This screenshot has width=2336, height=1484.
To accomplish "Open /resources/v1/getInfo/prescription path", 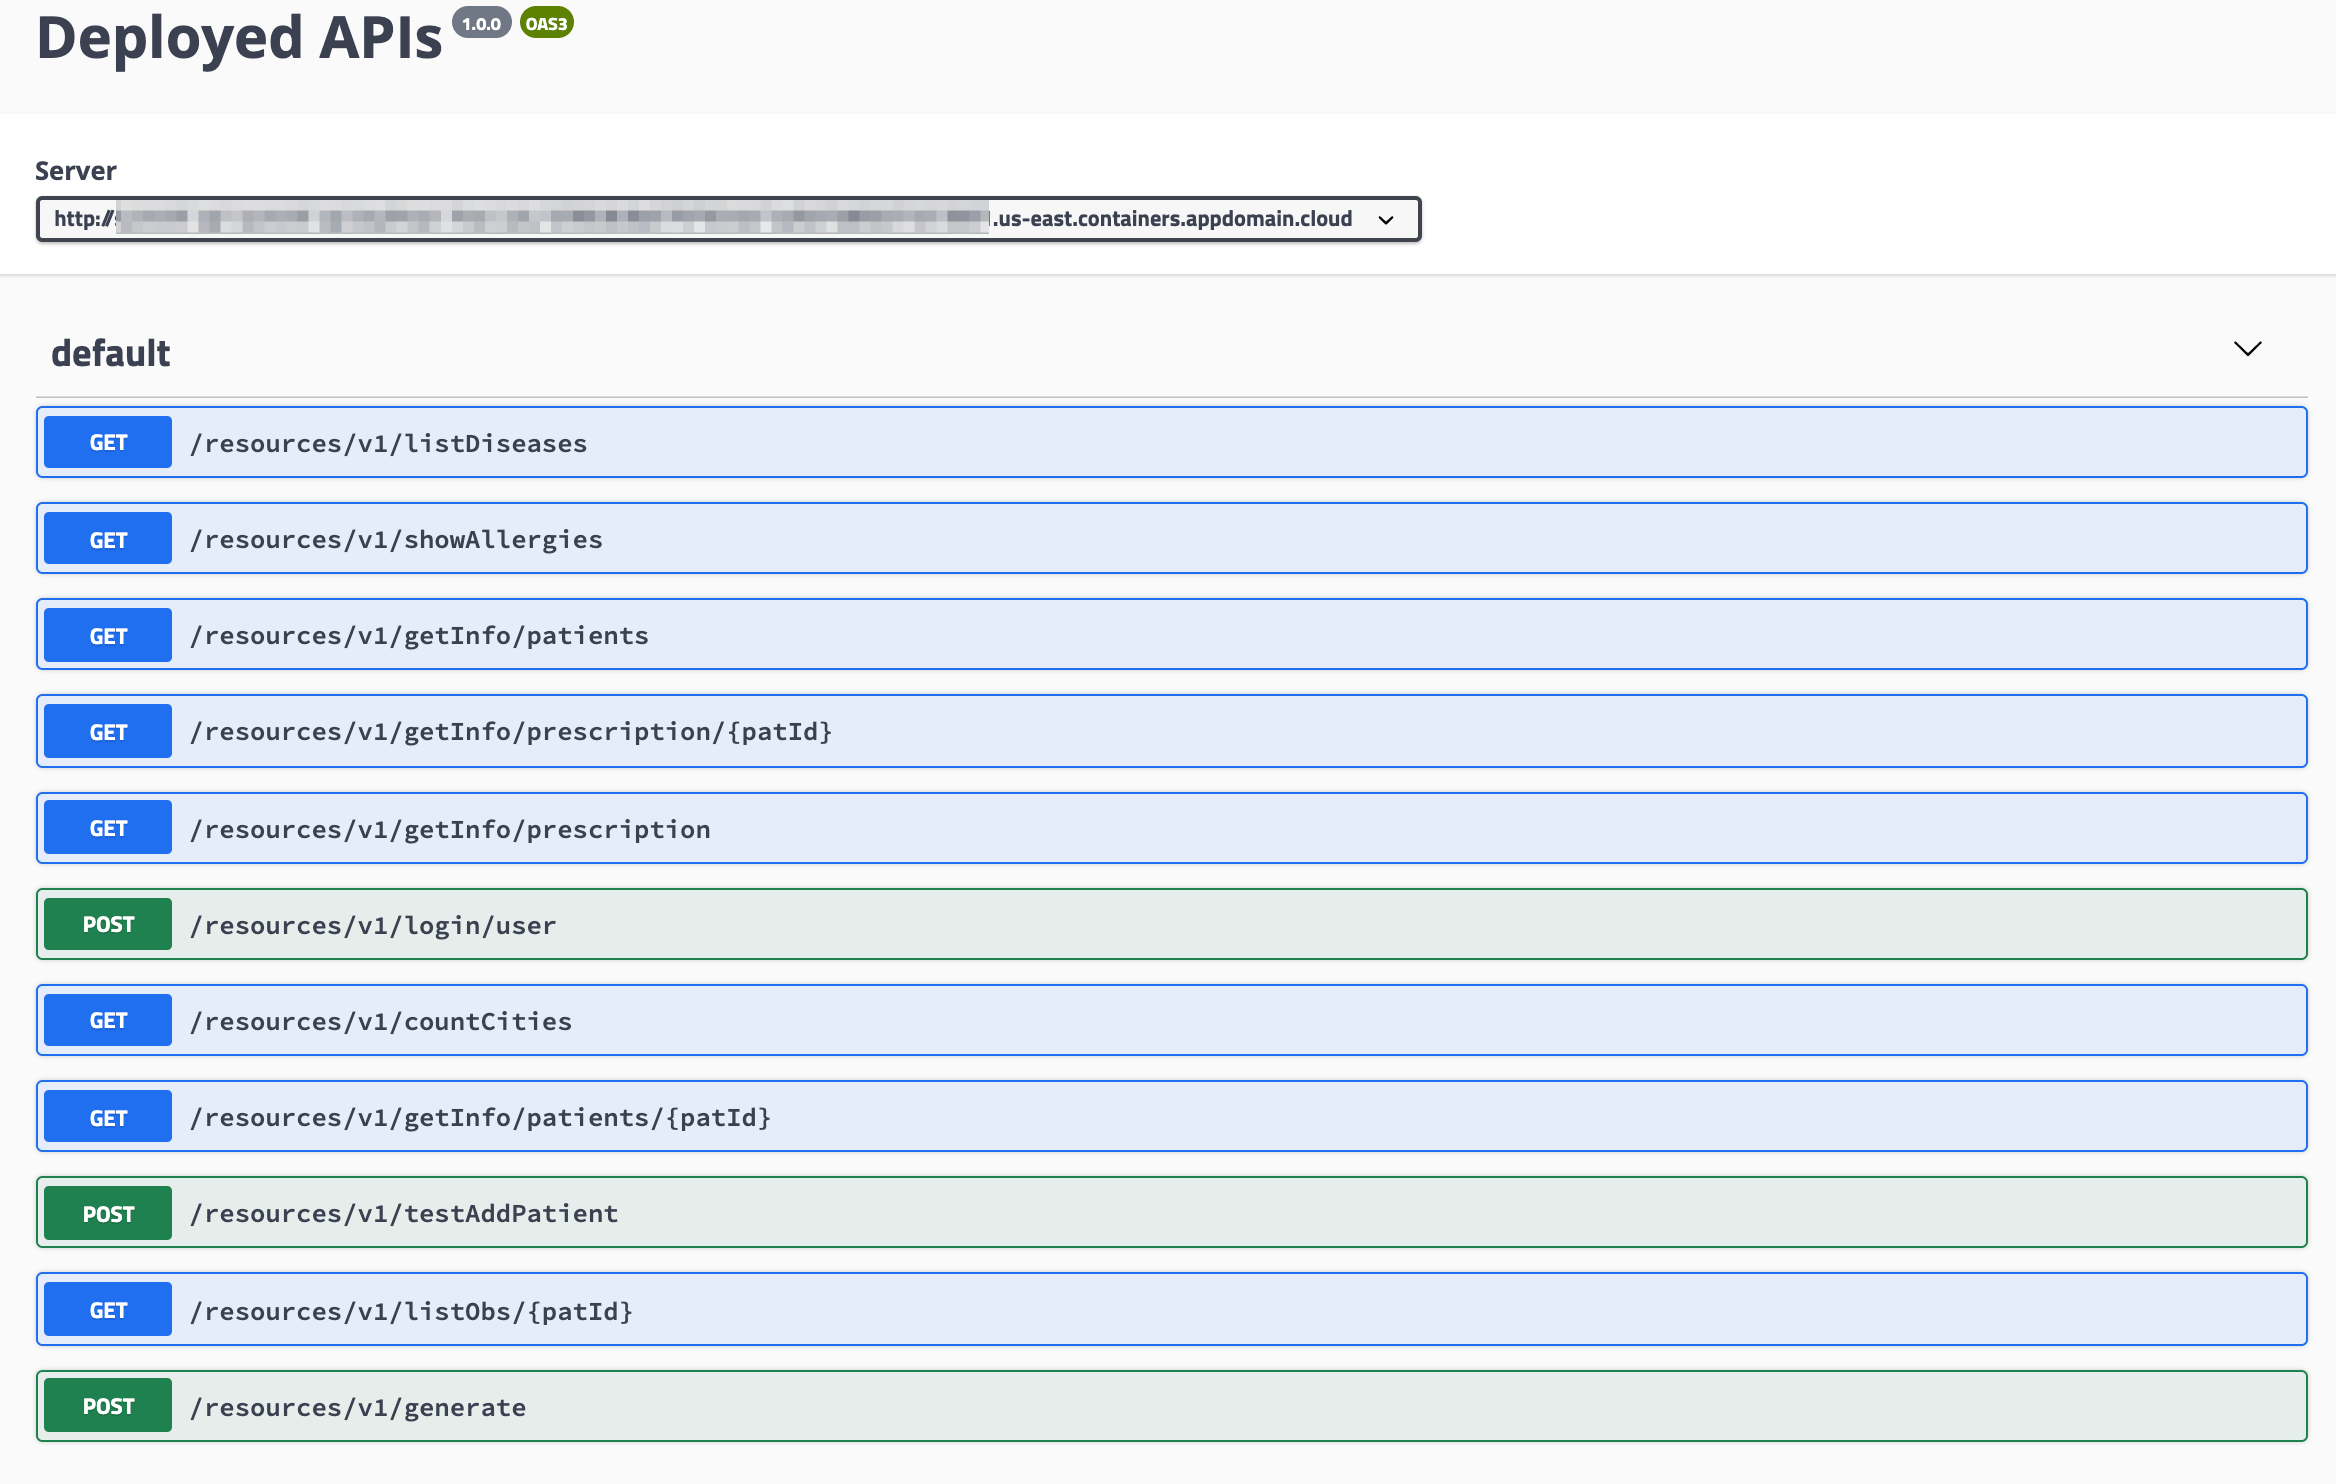I will pyautogui.click(x=450, y=829).
